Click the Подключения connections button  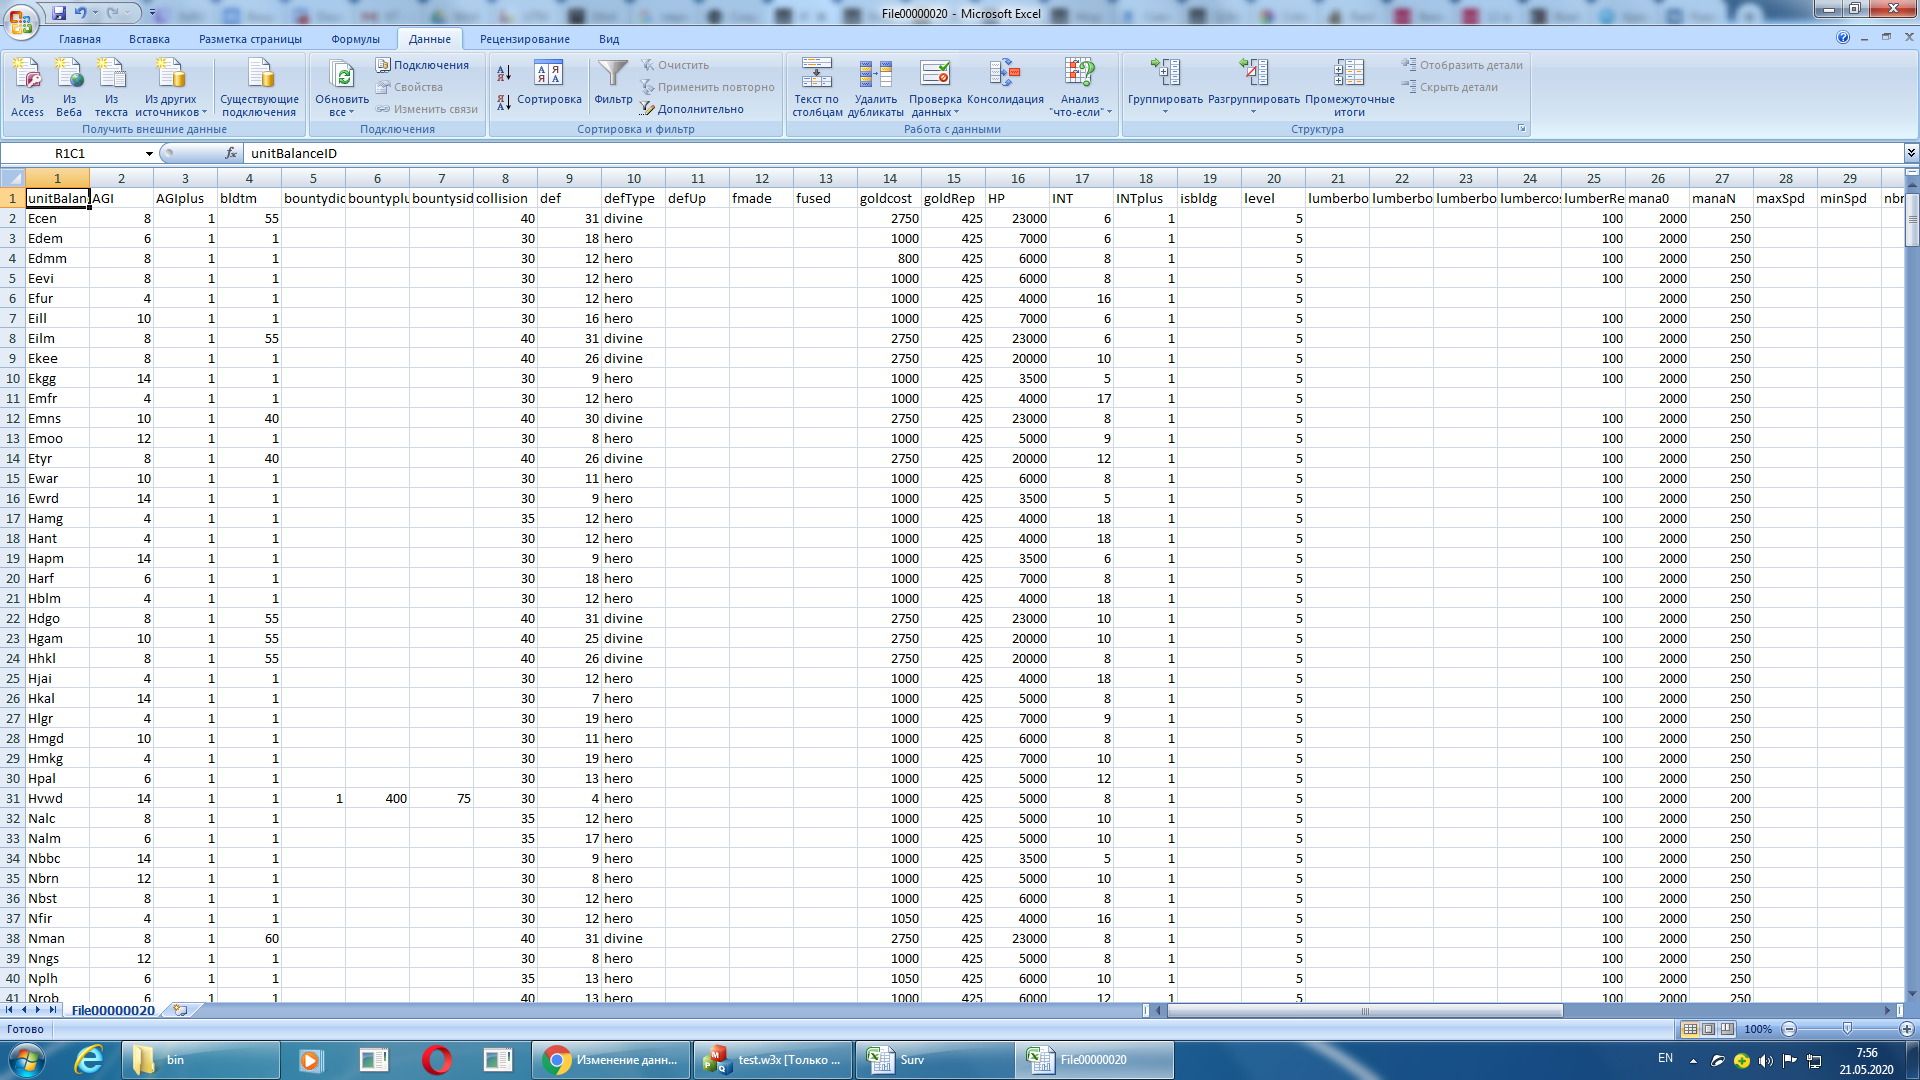423,65
